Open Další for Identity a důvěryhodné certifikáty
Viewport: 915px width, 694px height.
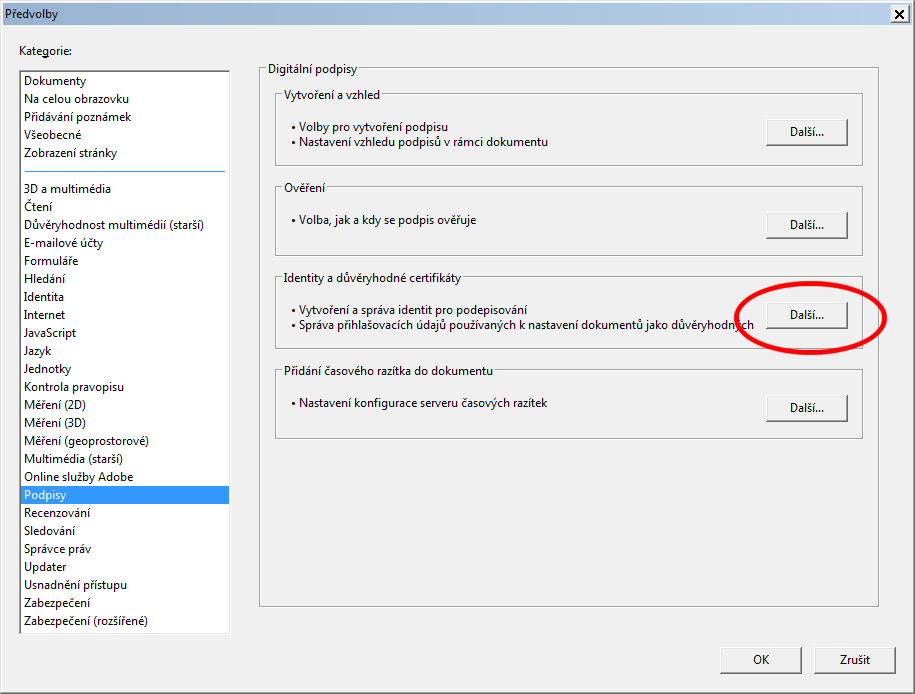tap(806, 315)
